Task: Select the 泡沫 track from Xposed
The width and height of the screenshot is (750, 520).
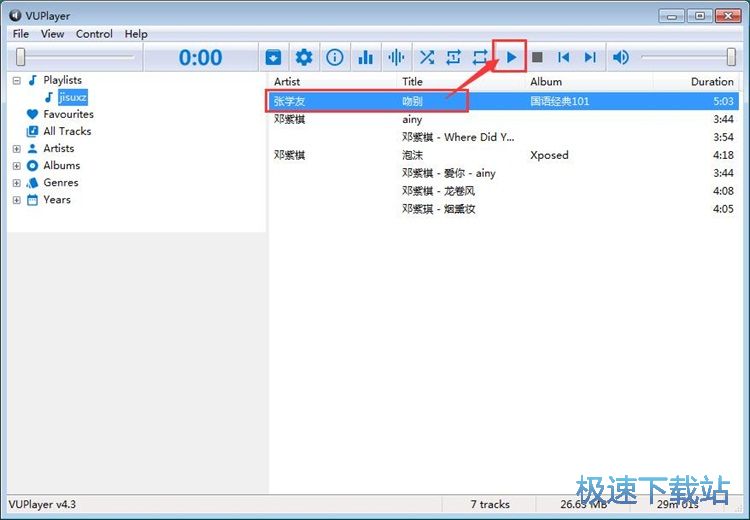Action: coord(504,155)
